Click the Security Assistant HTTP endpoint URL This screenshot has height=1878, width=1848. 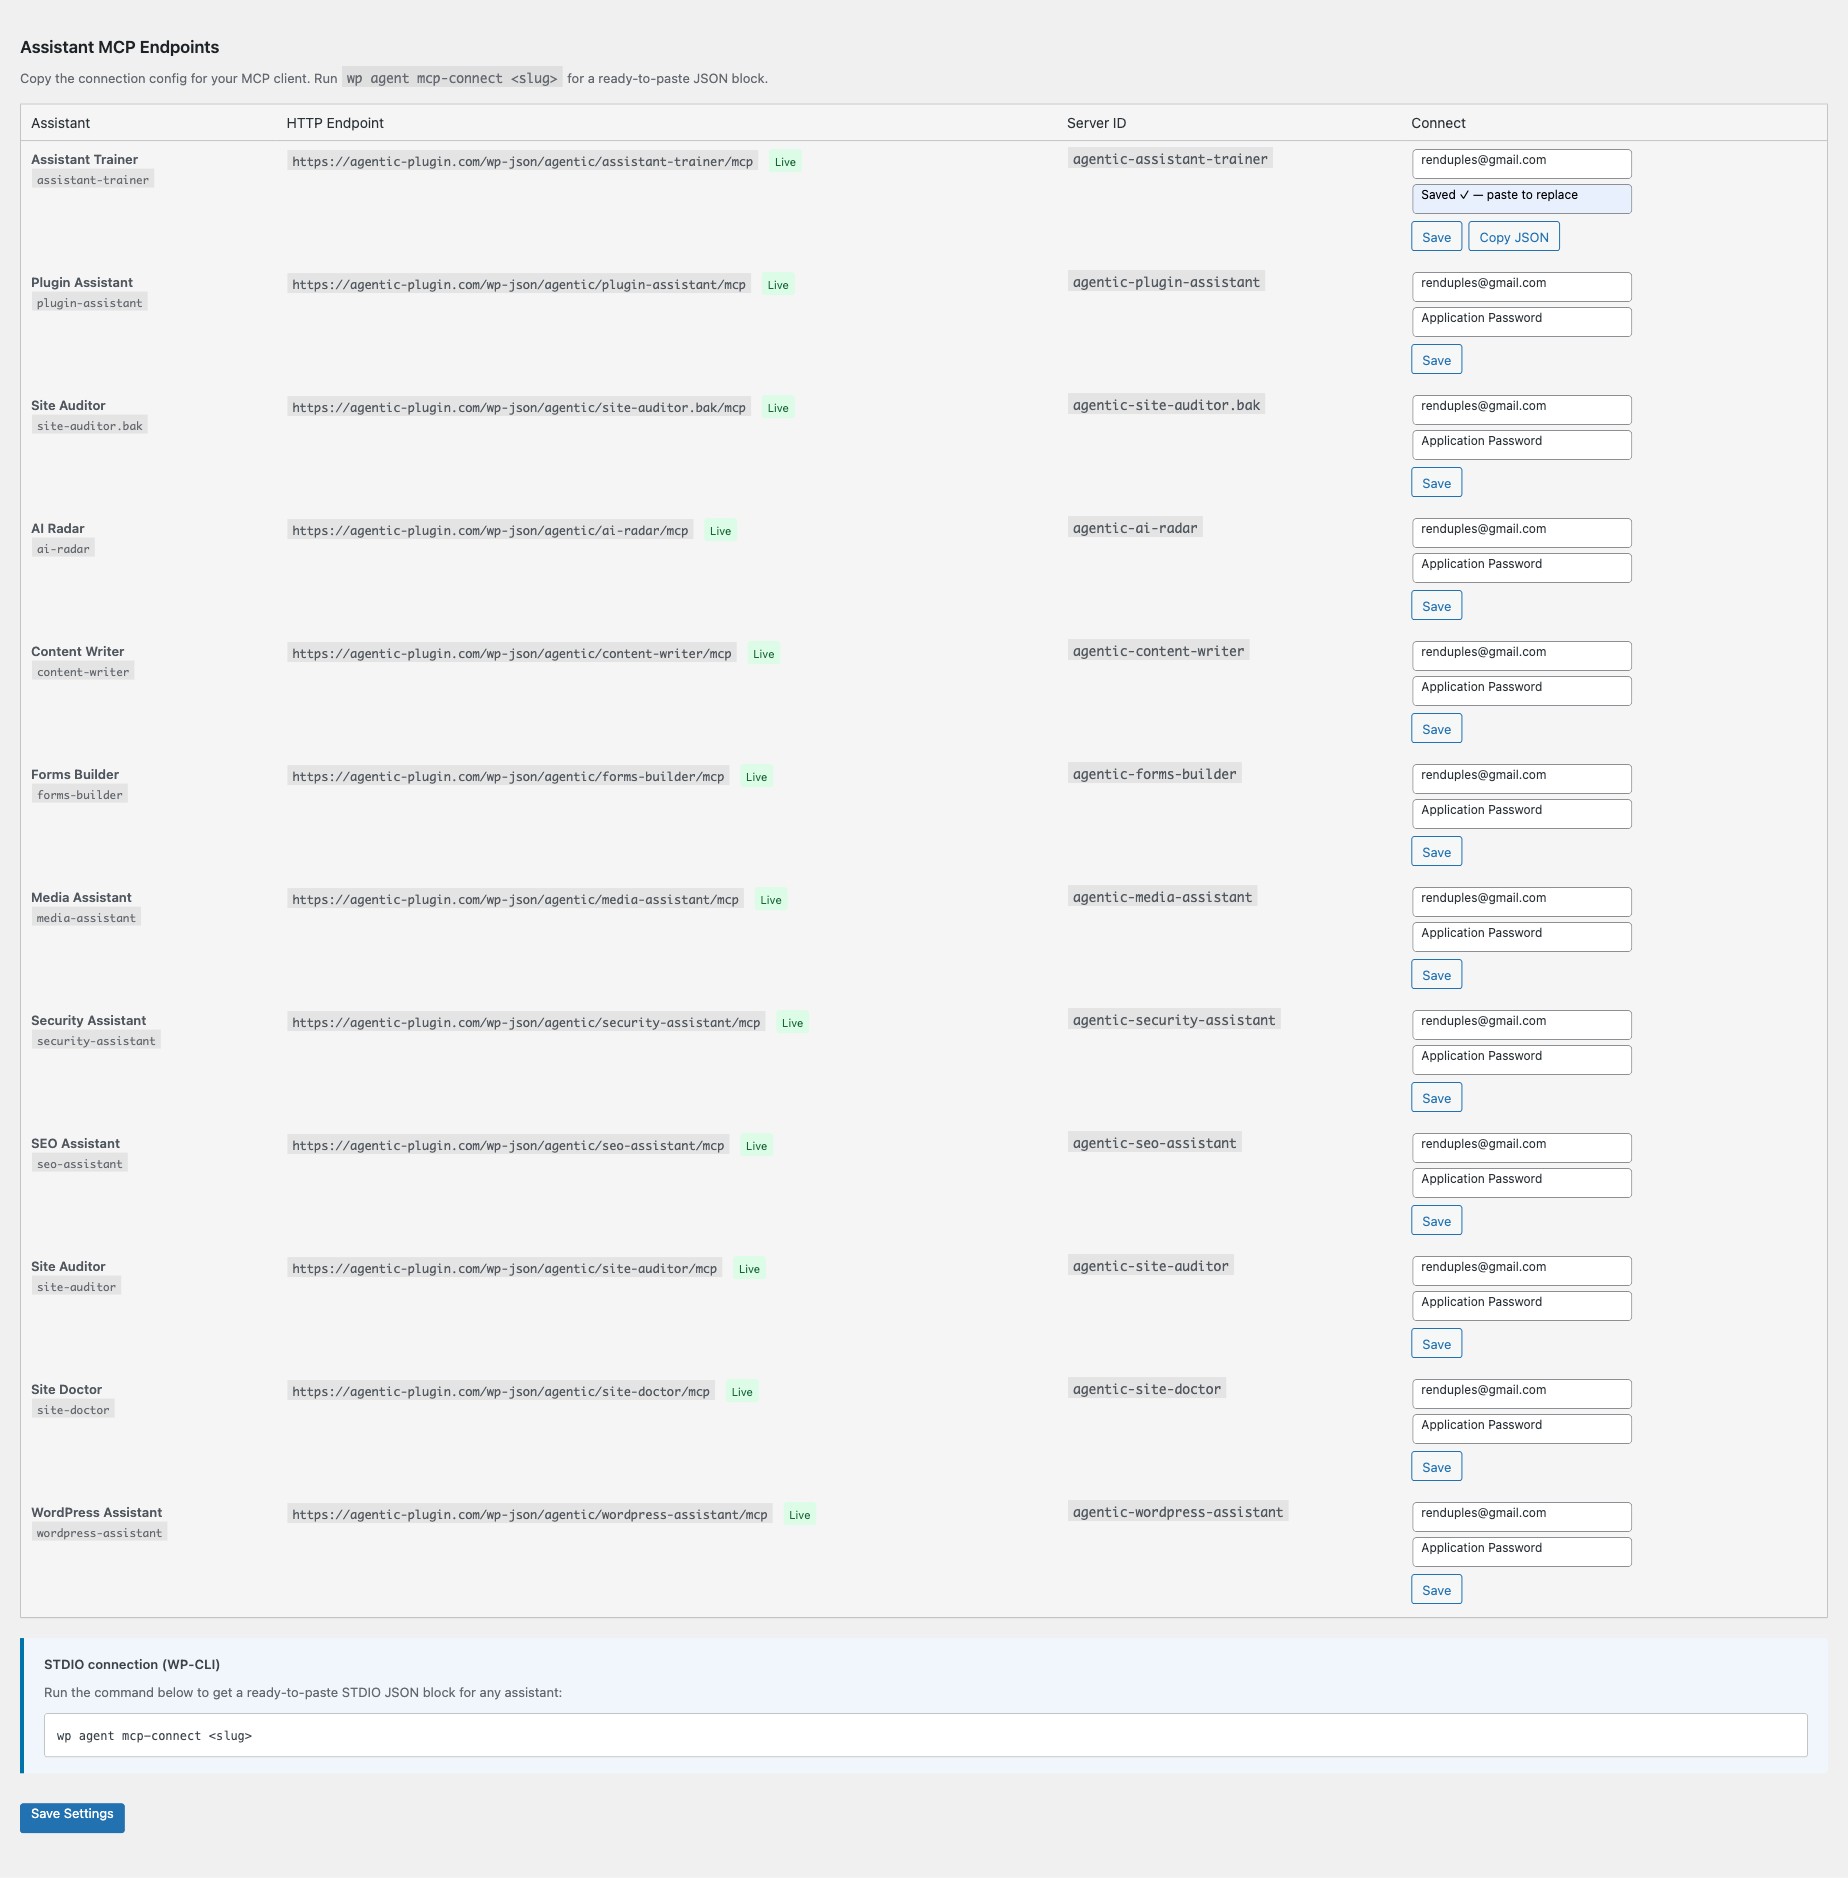click(x=527, y=1022)
